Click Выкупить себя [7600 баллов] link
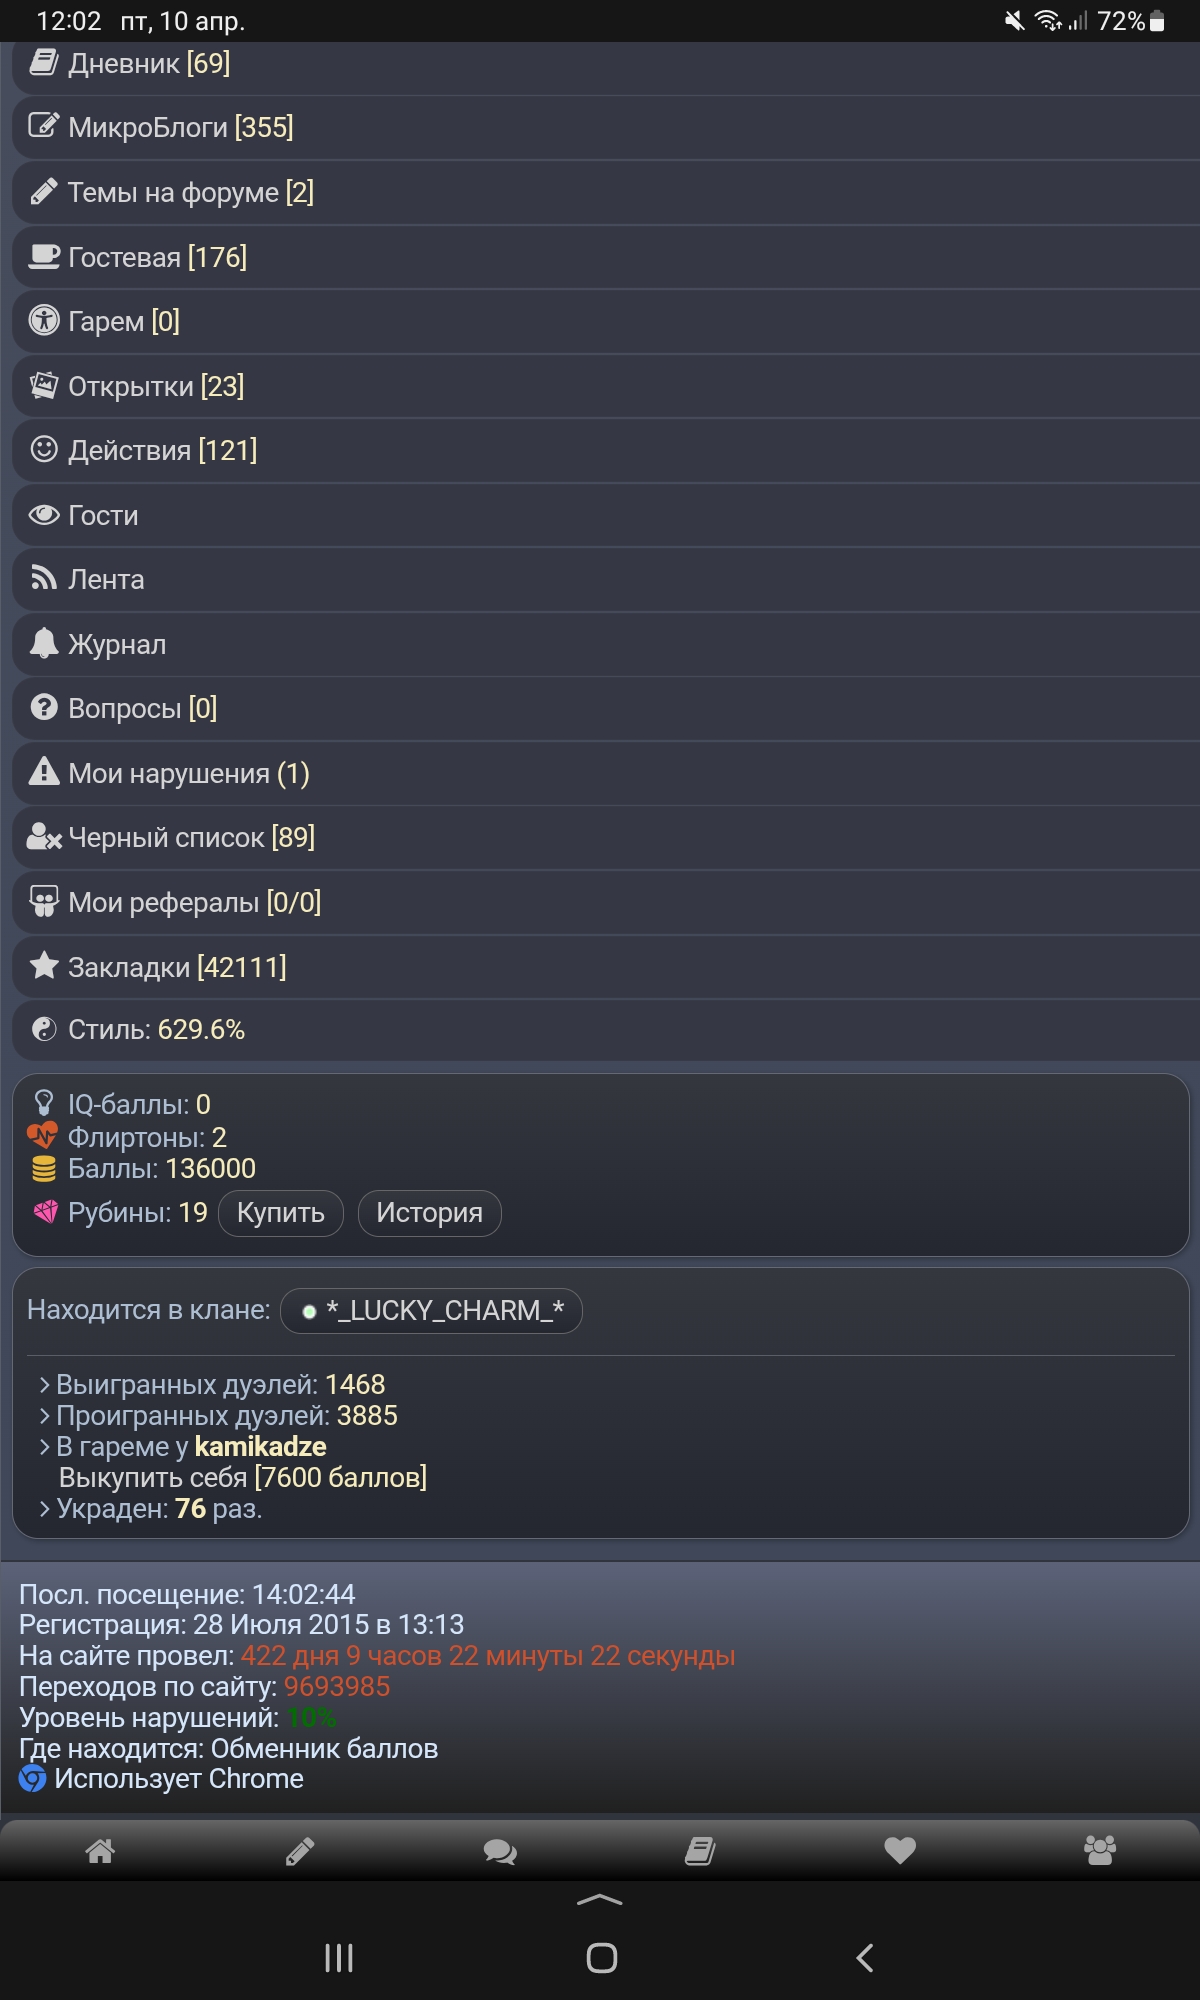 click(x=243, y=1477)
